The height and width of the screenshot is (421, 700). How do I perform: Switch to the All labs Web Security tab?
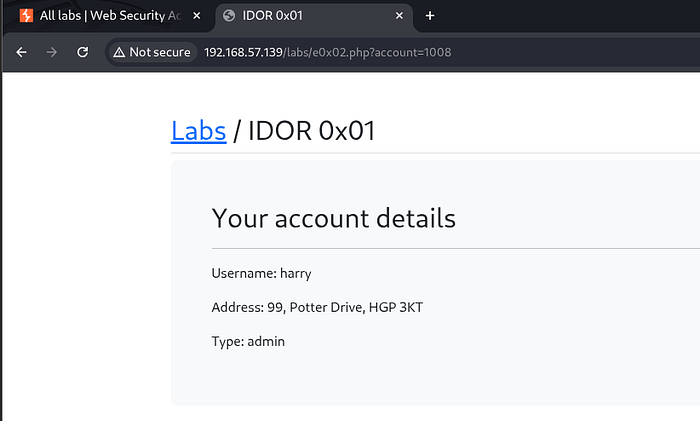(109, 16)
